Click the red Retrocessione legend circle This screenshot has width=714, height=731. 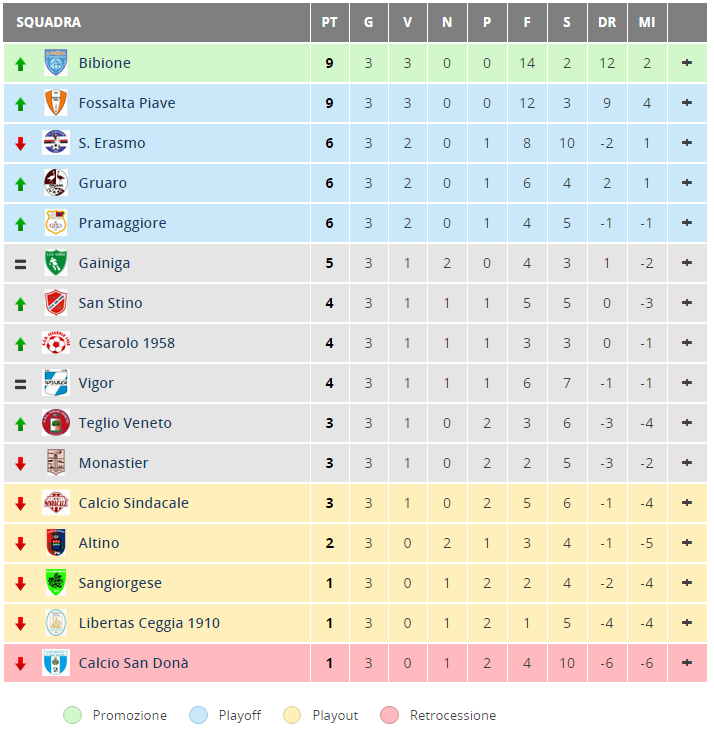click(390, 715)
